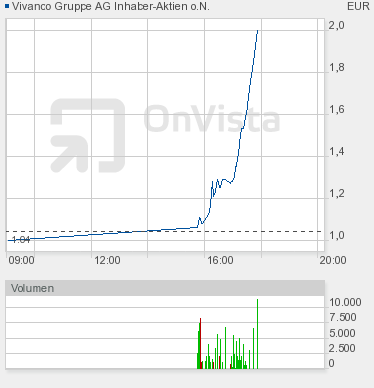The height and width of the screenshot is (388, 374).
Task: Click the Volumen panel header
Action: click(165, 288)
